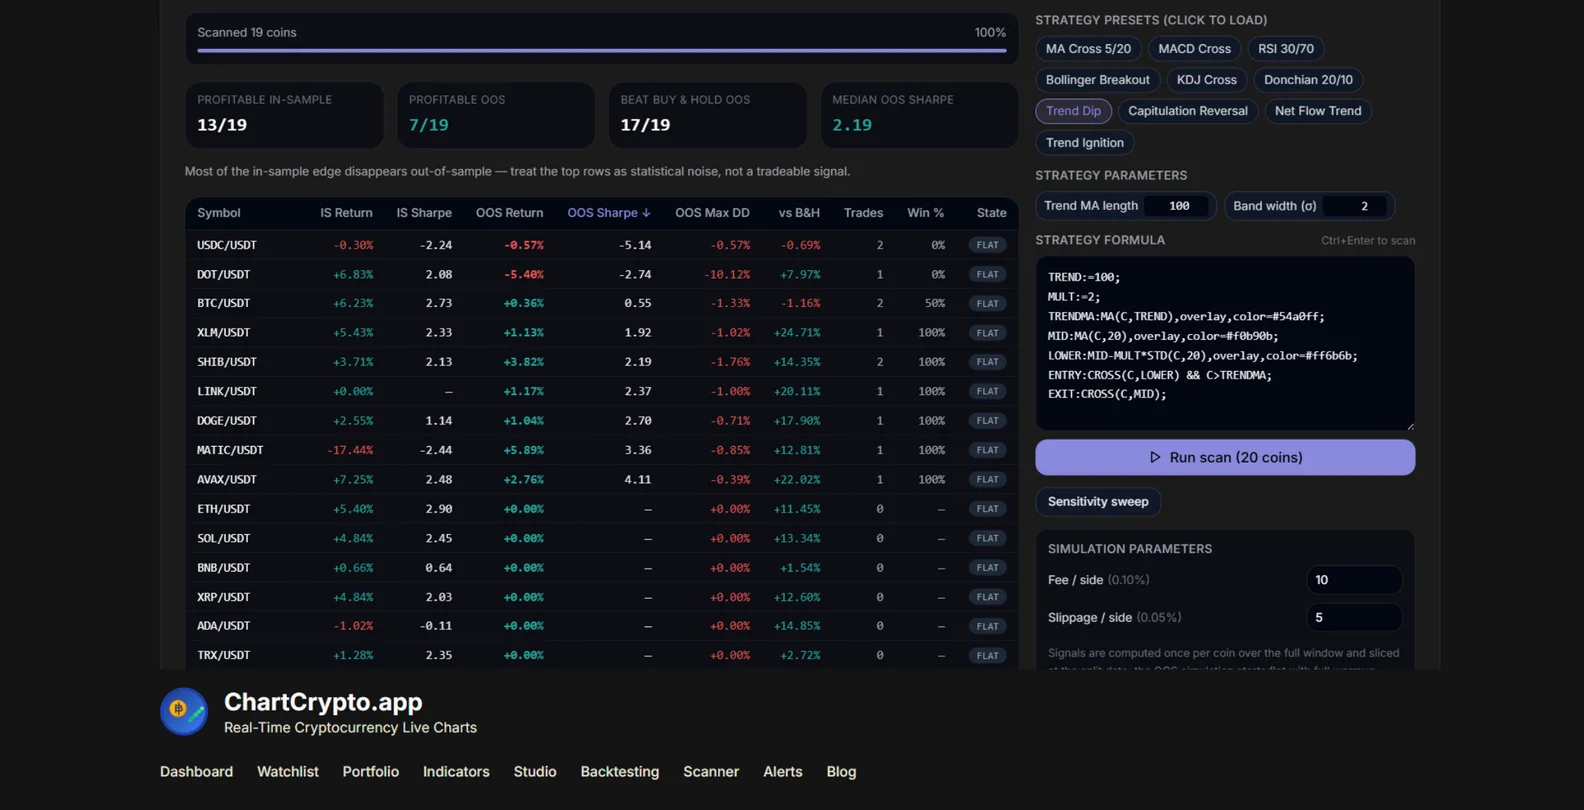The image size is (1584, 810).
Task: Open the Dashboard nav link
Action: click(196, 772)
